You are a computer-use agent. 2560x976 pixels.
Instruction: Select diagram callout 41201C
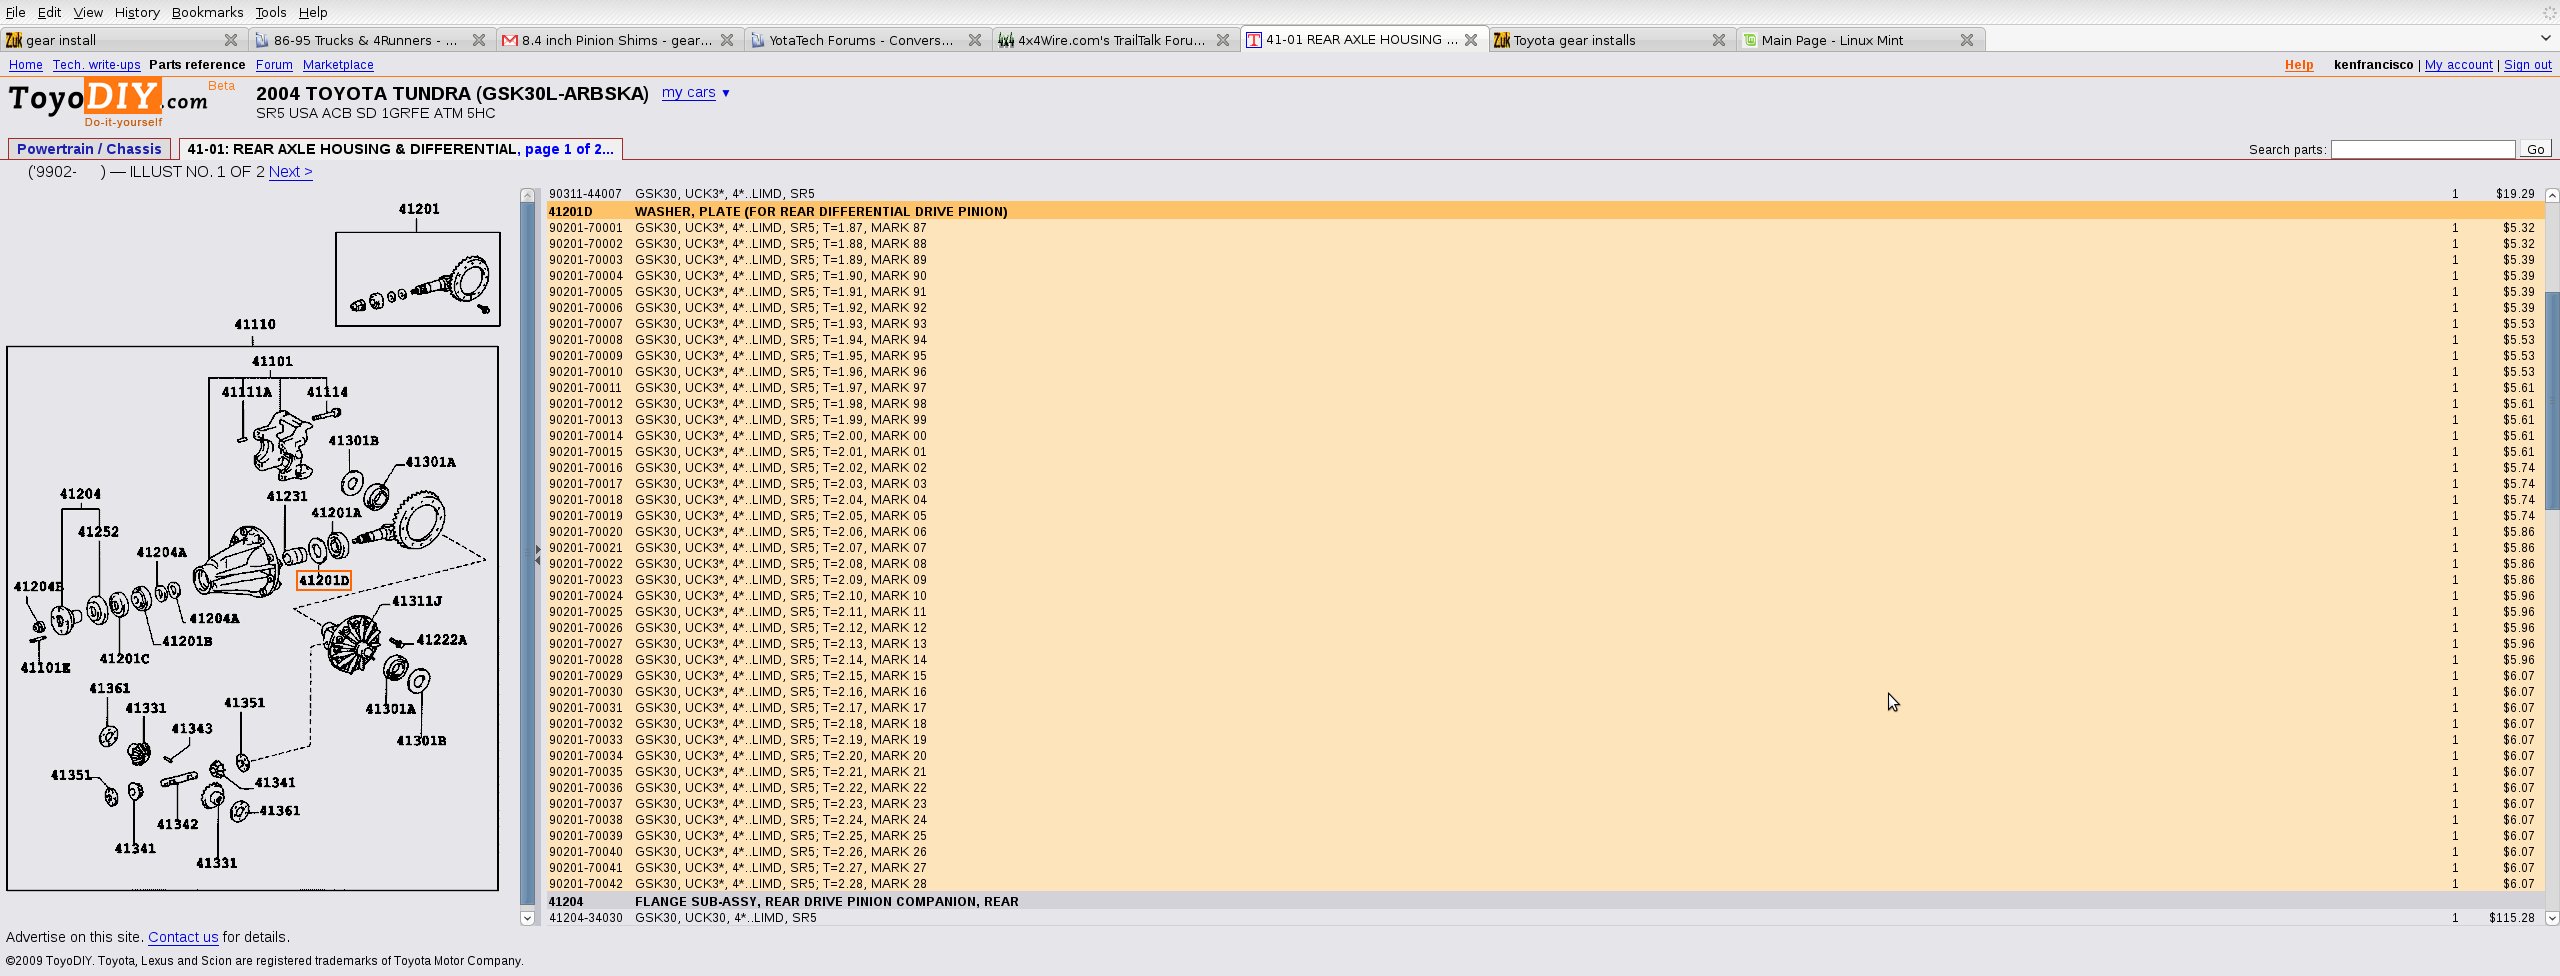124,658
